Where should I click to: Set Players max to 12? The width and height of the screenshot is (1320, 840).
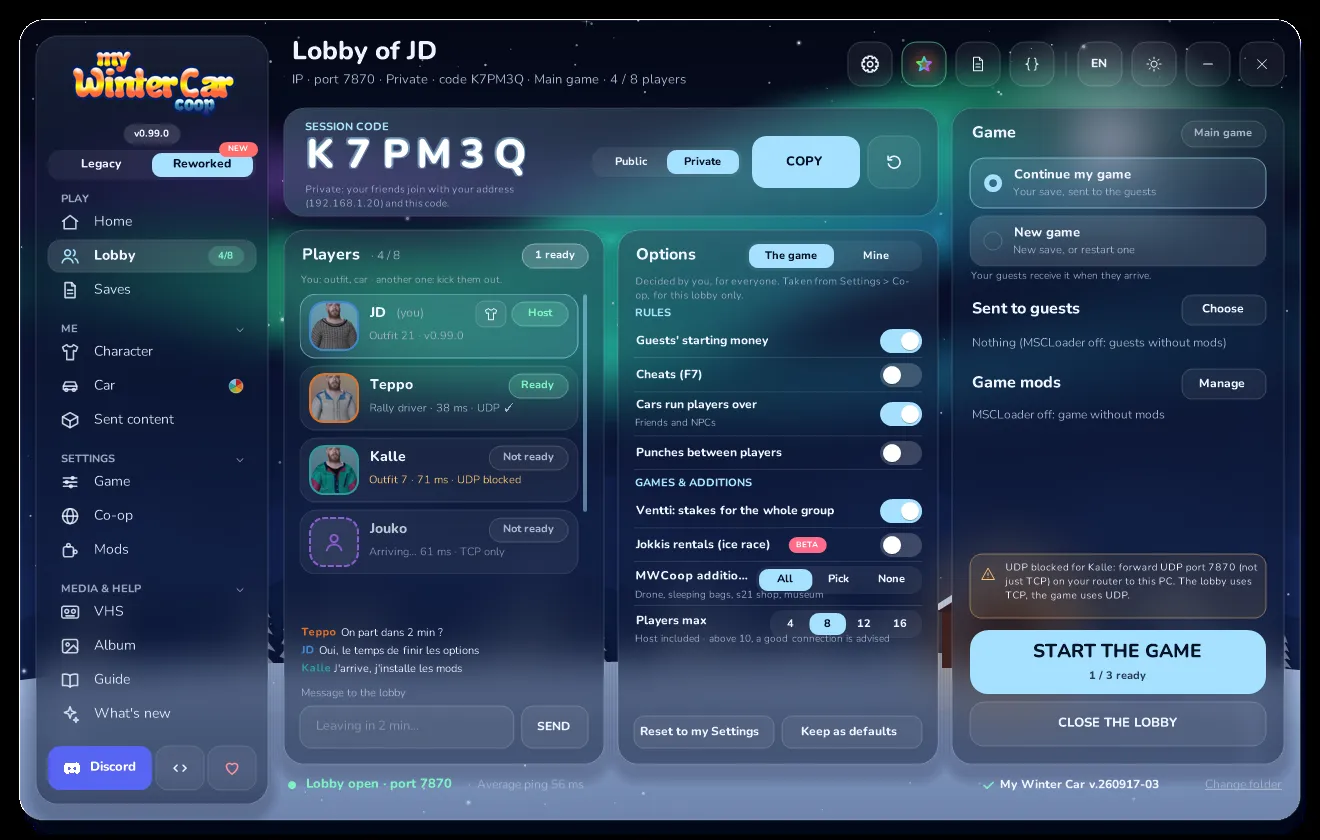pyautogui.click(x=863, y=624)
